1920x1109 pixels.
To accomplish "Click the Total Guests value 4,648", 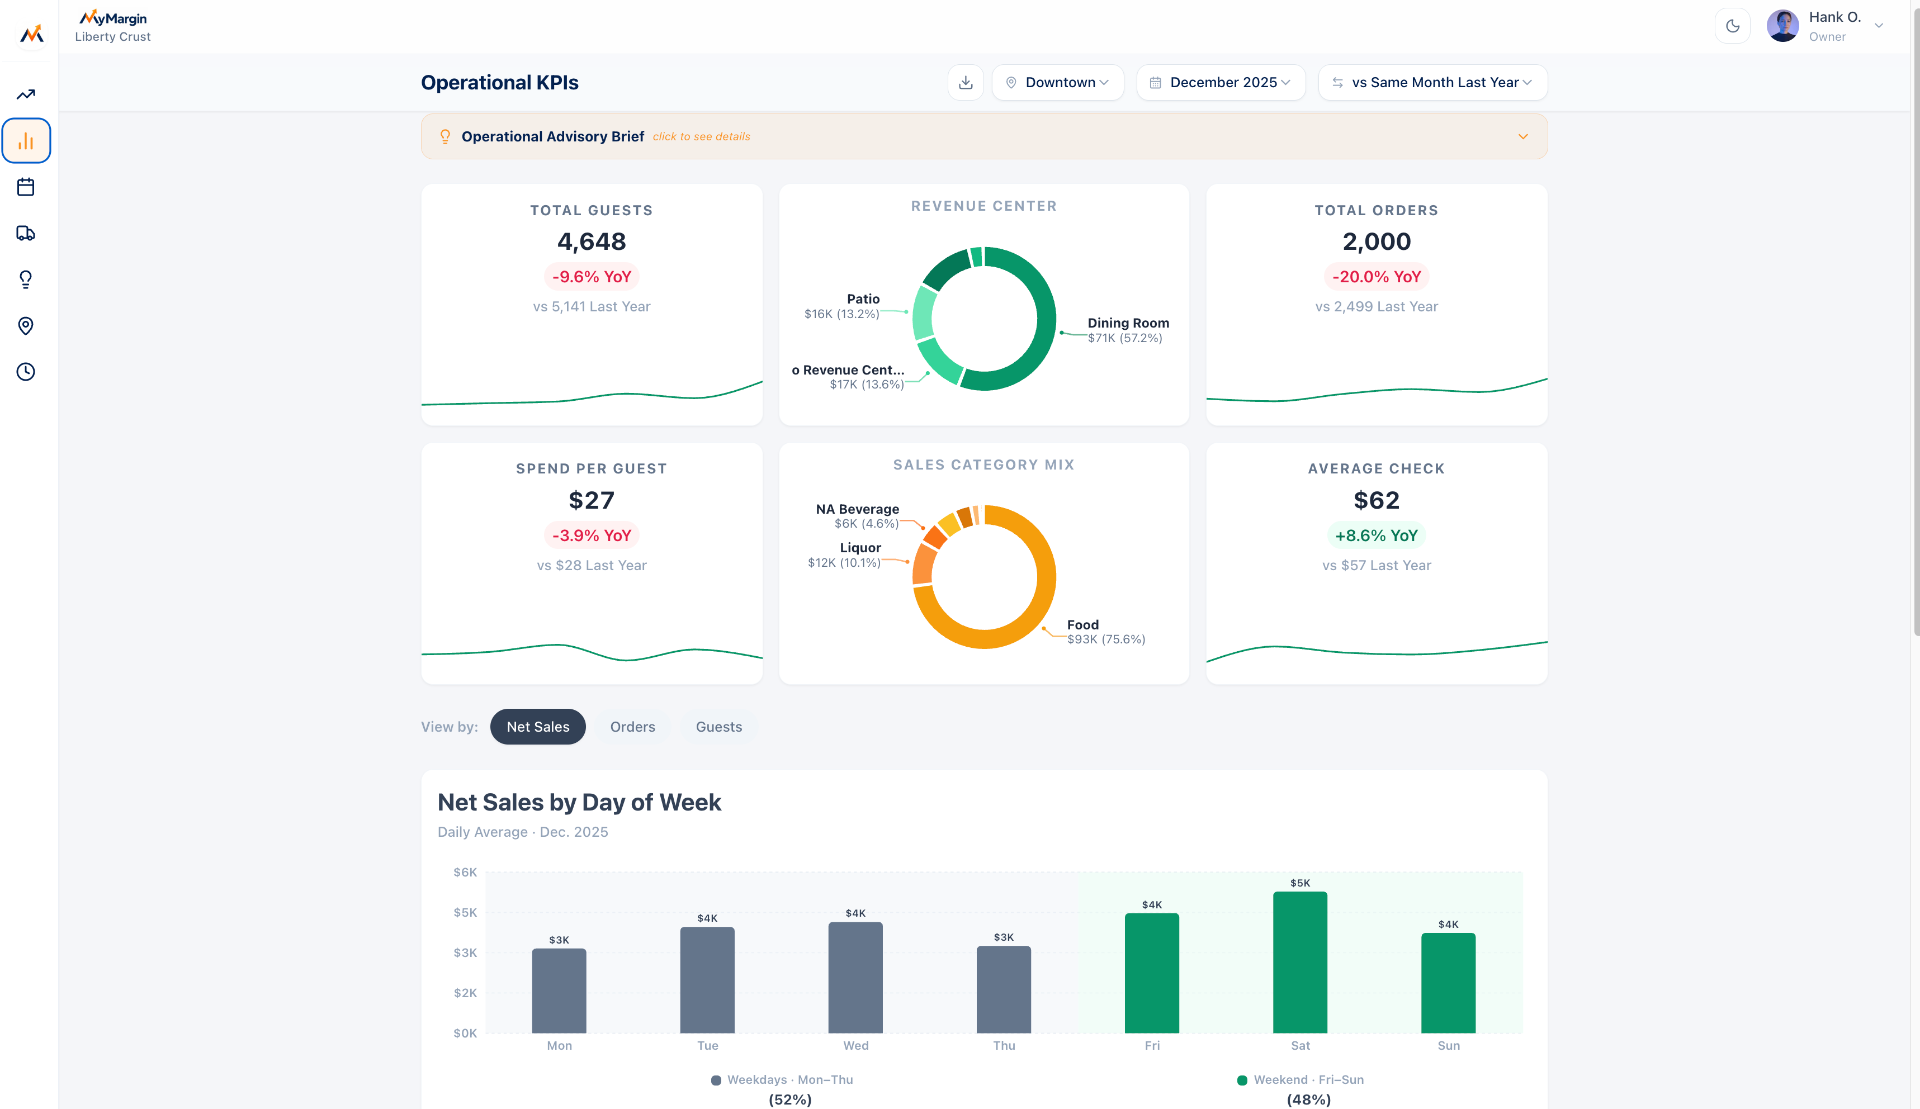I will (592, 242).
